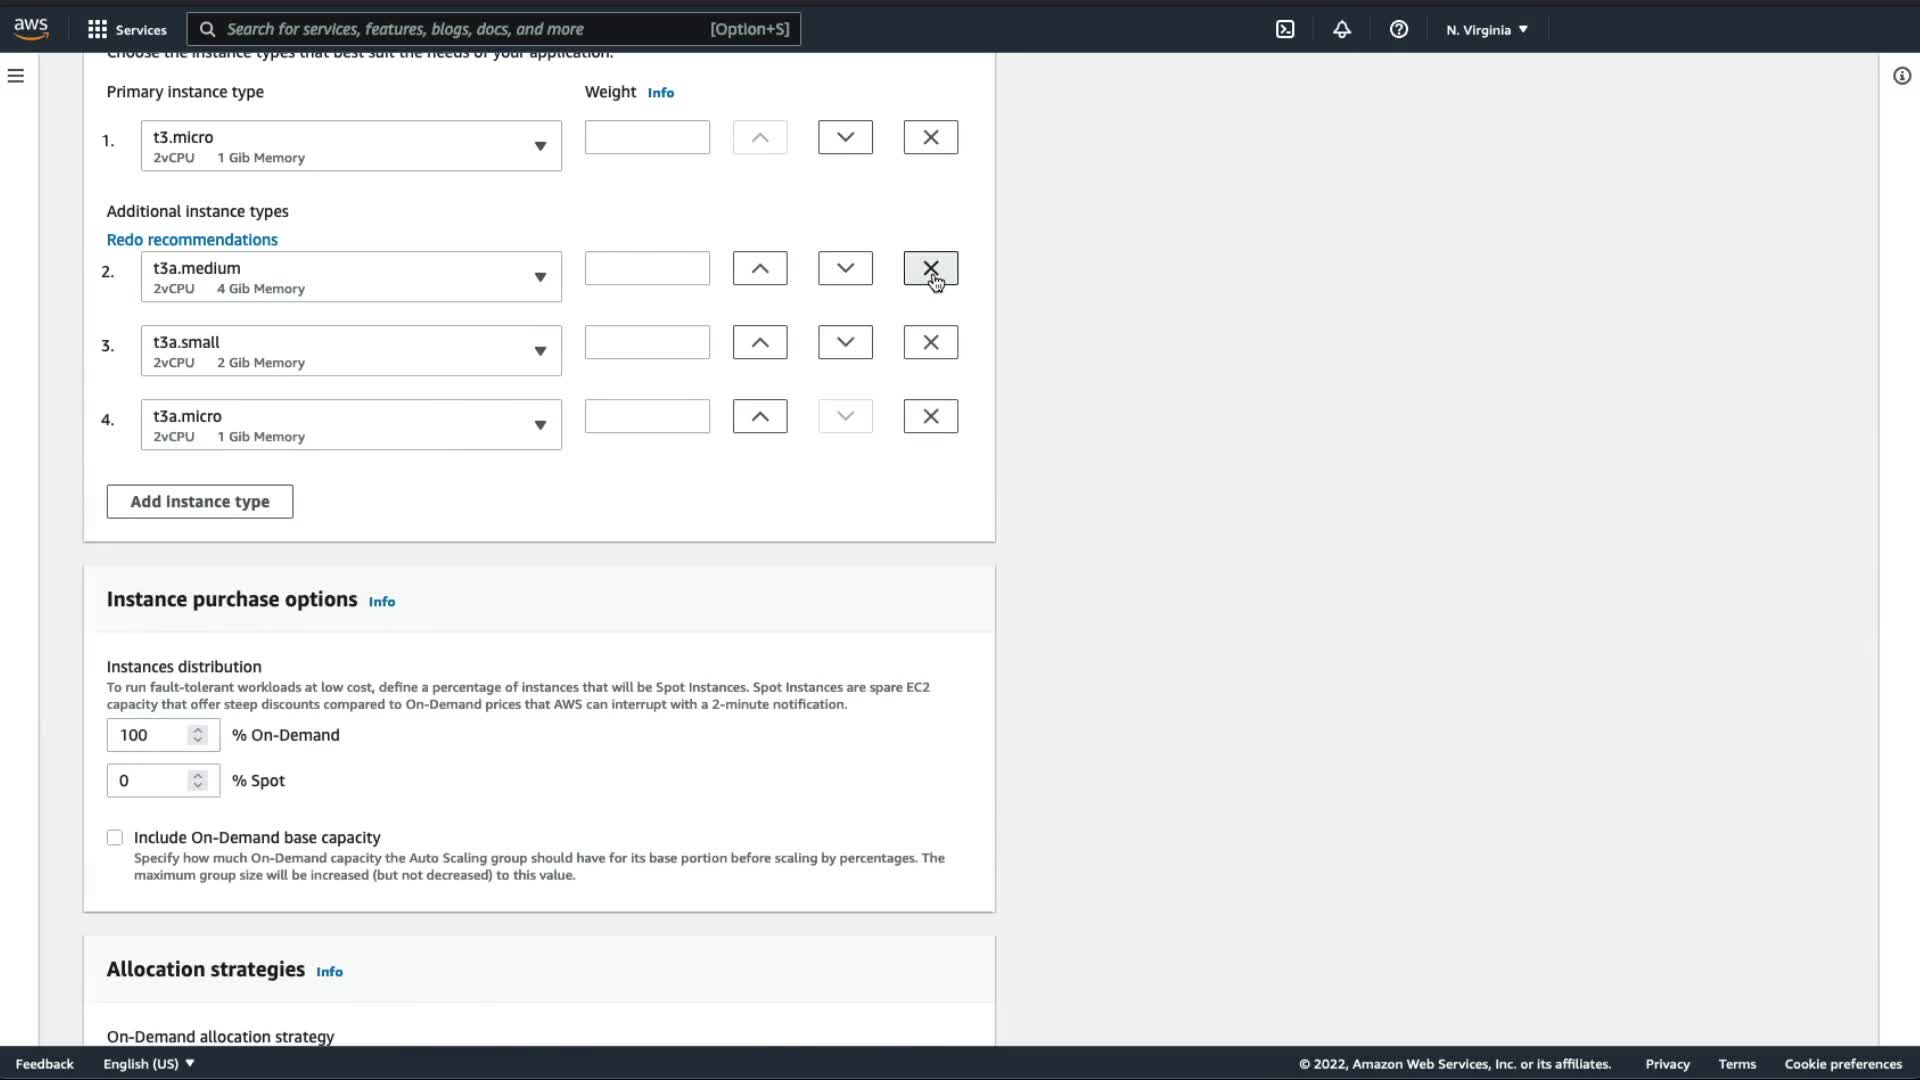The height and width of the screenshot is (1080, 1920).
Task: Click Add instance type button
Action: coord(200,502)
